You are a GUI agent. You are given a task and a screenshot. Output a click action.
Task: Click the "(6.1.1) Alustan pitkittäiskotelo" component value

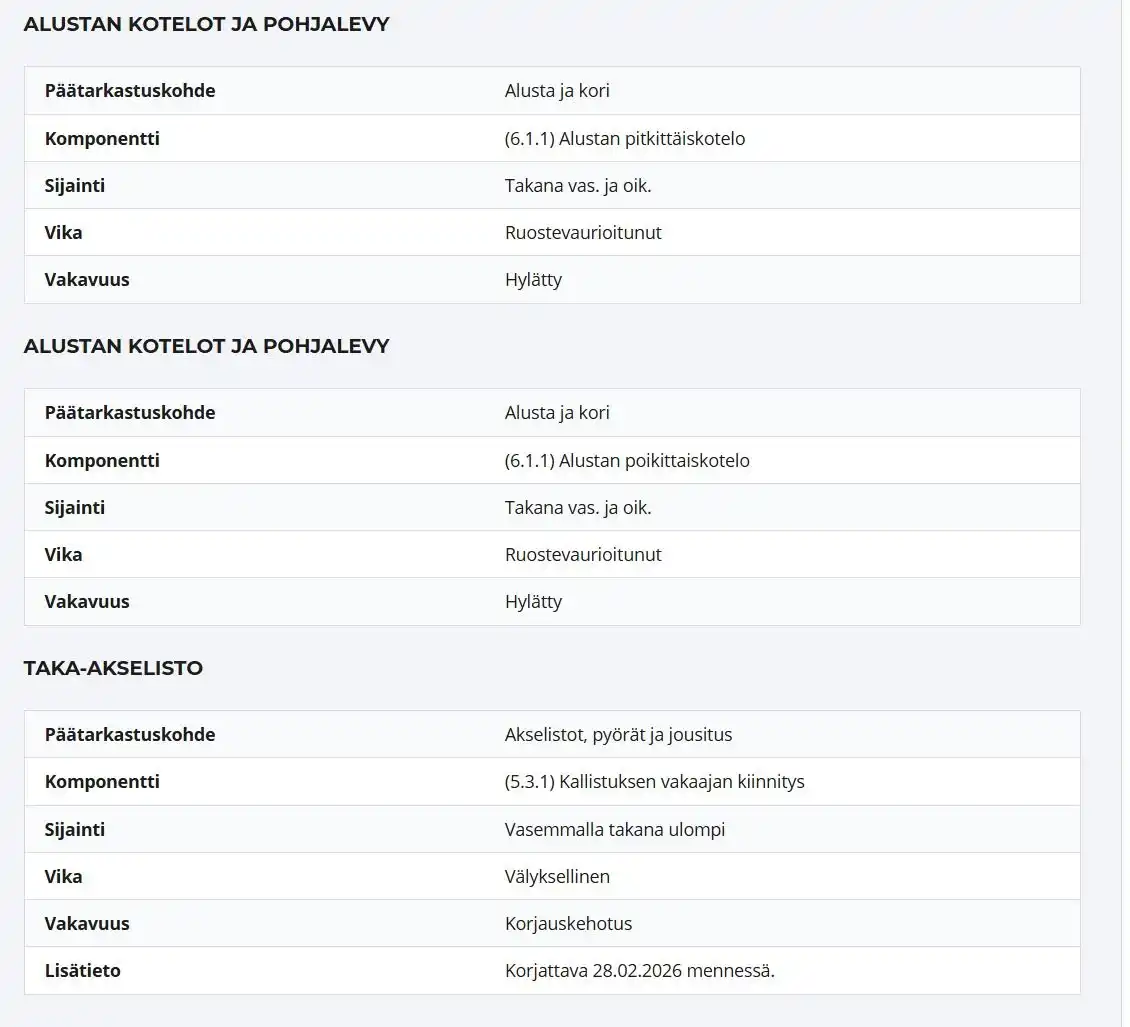pos(625,139)
